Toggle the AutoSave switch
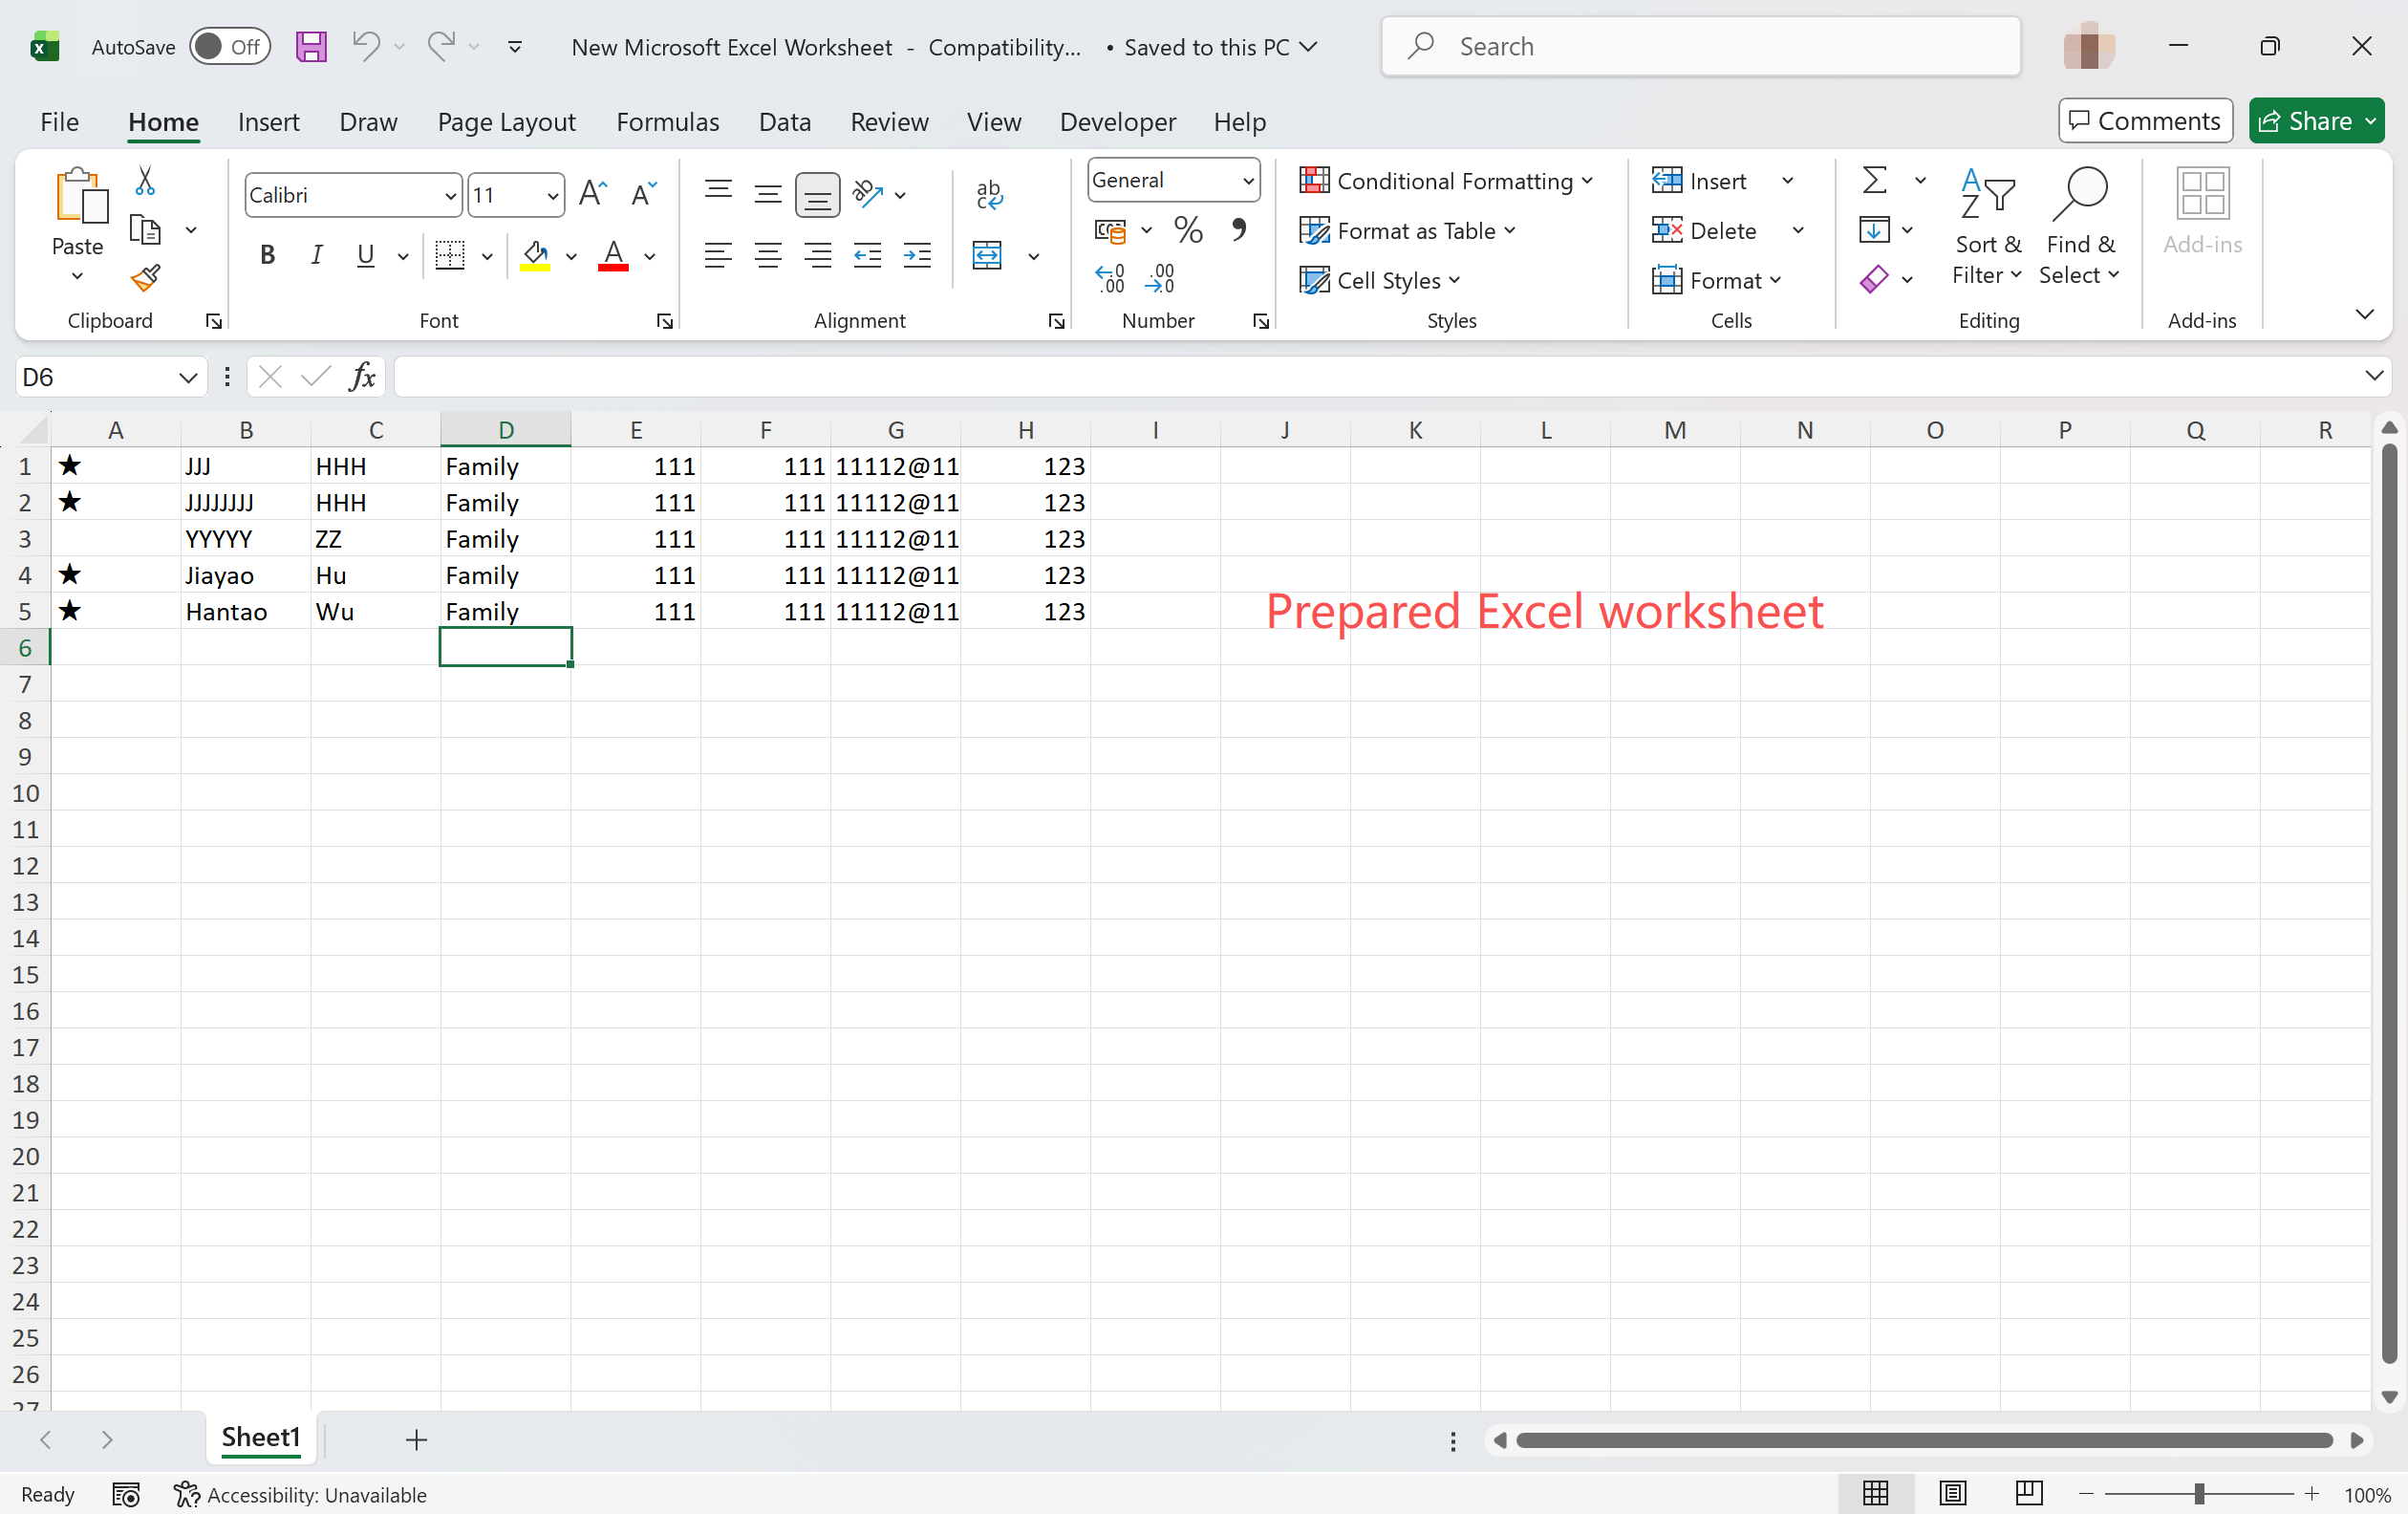 (x=230, y=47)
